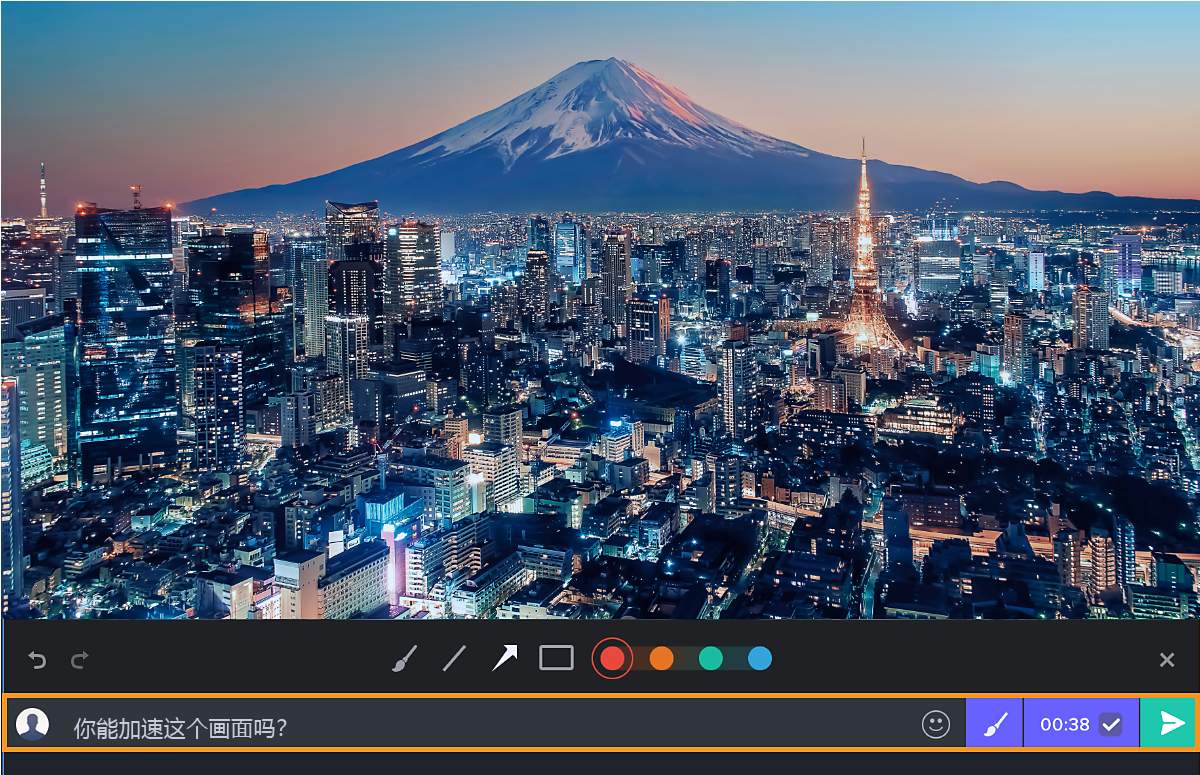Image resolution: width=1200 pixels, height=775 pixels.
Task: Select the Rectangle shape tool
Action: click(x=556, y=658)
